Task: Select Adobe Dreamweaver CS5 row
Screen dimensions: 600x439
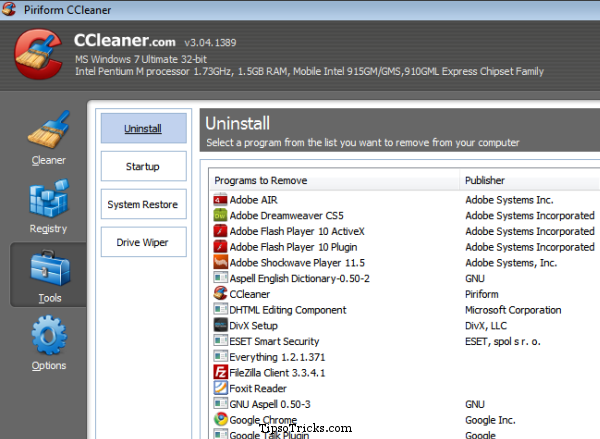Action: tap(286, 215)
